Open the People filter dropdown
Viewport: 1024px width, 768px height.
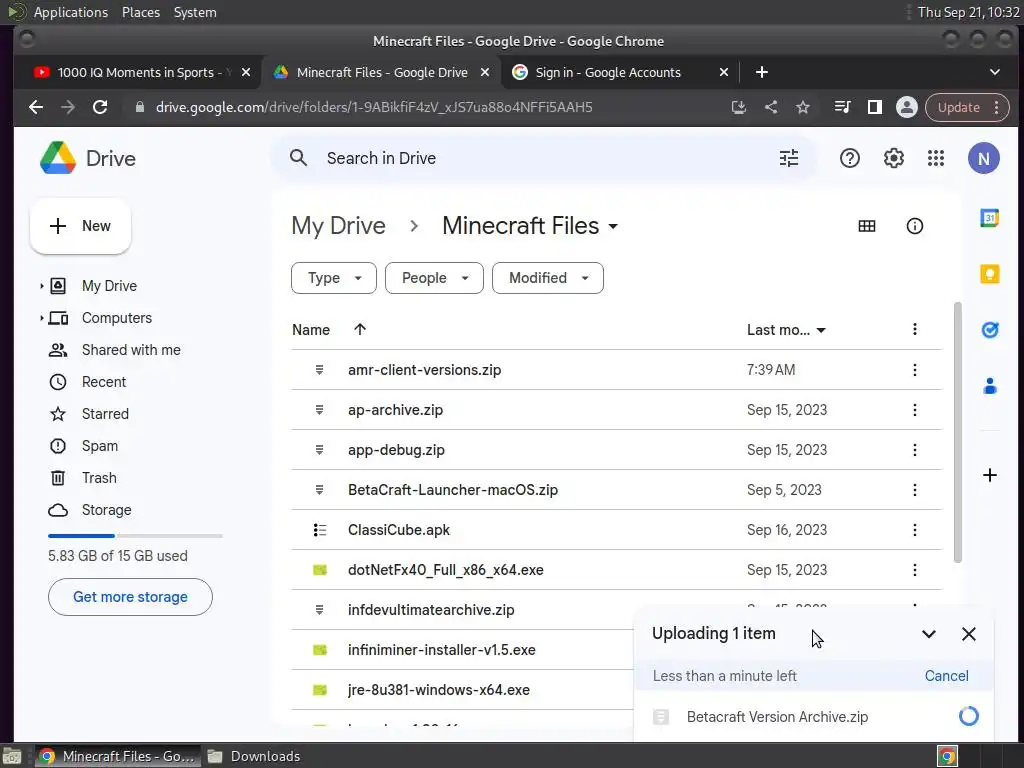434,278
